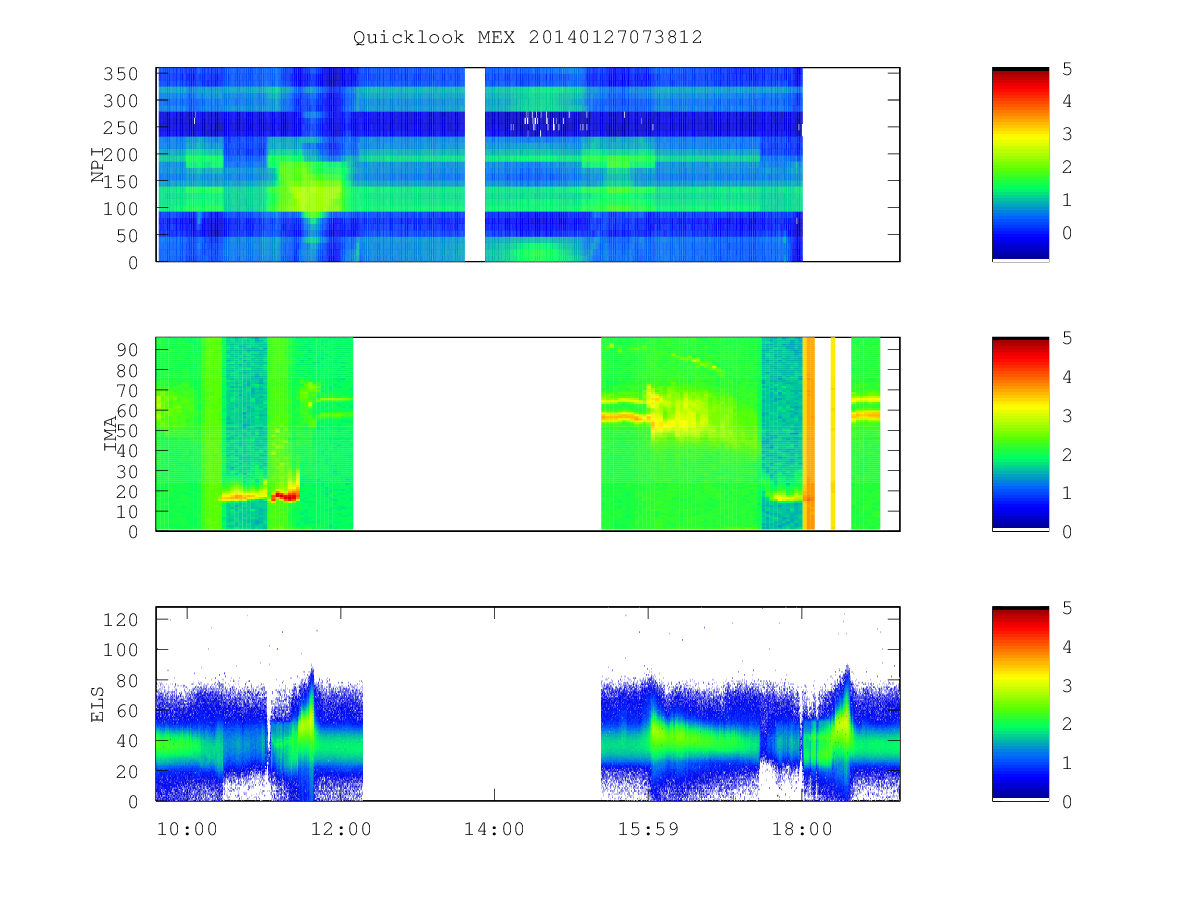The image size is (1200, 900).
Task: Click the red hotspot in the IMA plot
Action: 286,496
